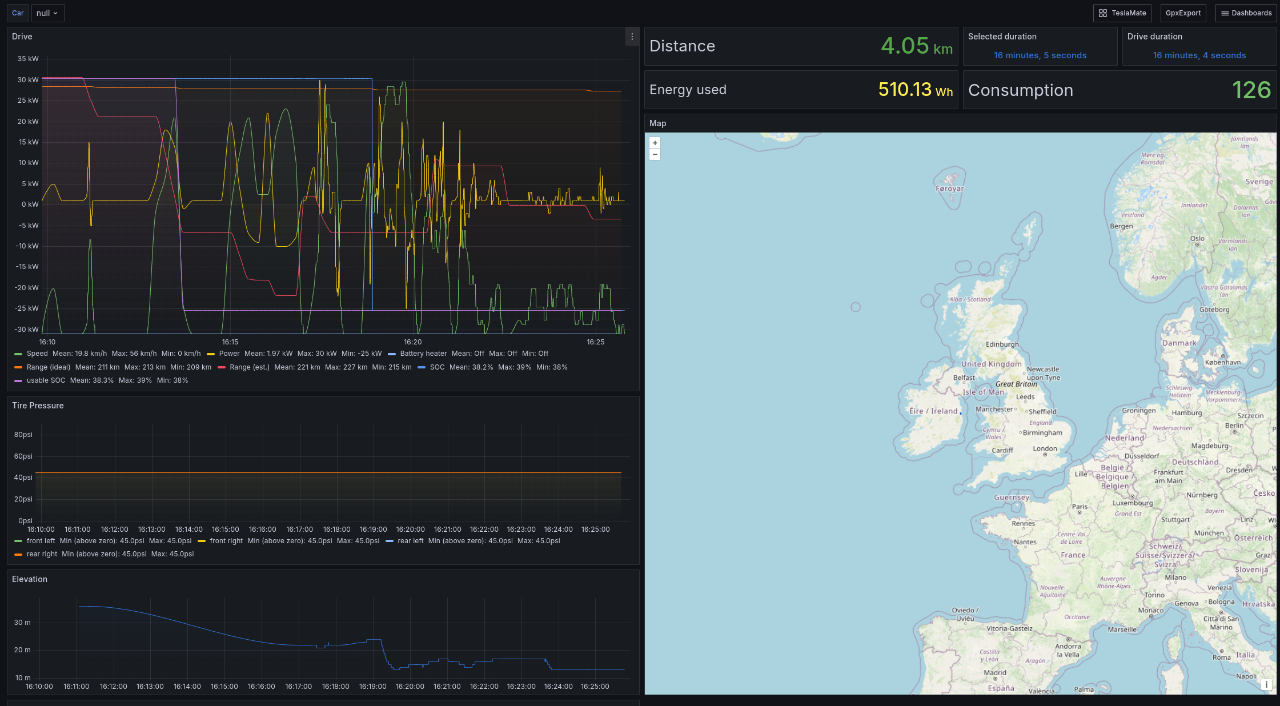Click the Drive duration value link
Screen dimensions: 1280x706
[1199, 55]
